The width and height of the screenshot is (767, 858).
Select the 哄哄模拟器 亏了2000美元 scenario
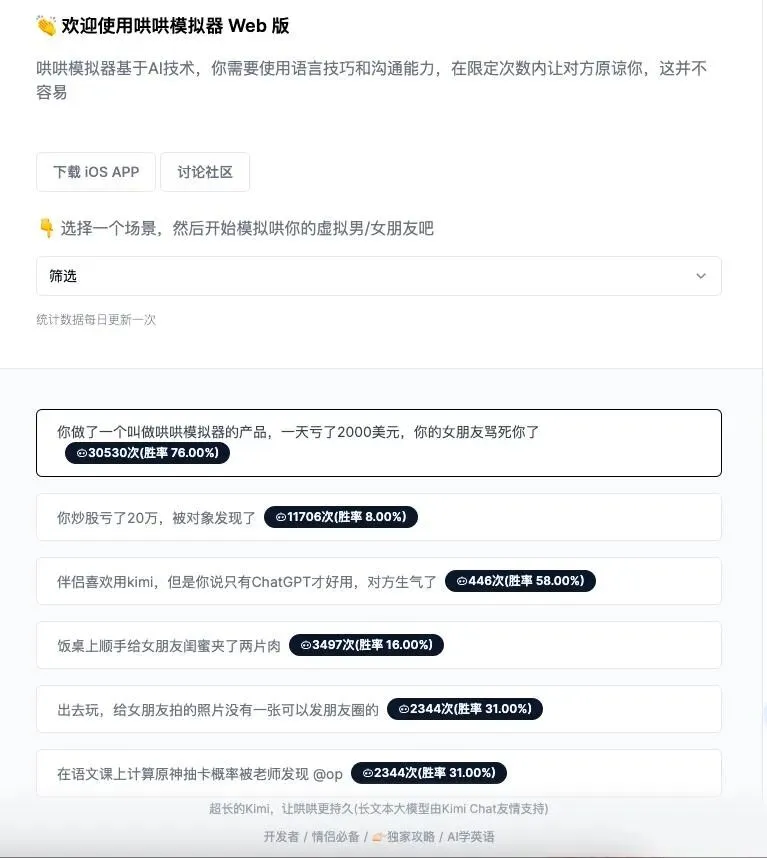pyautogui.click(x=379, y=443)
